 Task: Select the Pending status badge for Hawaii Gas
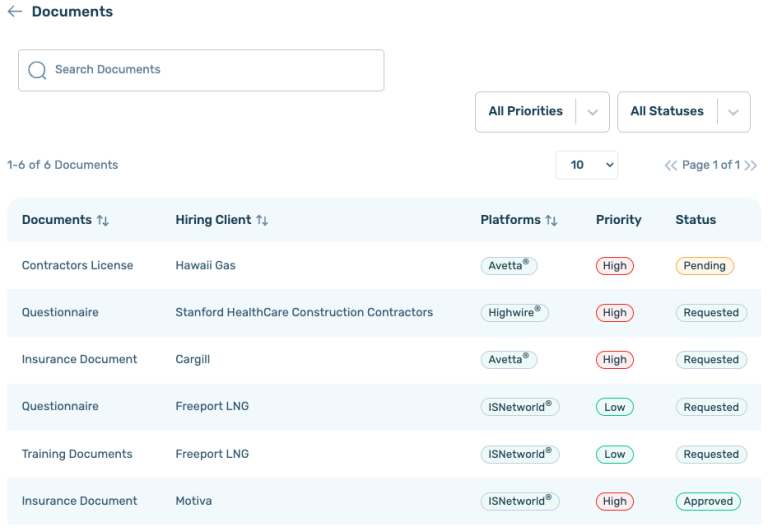[x=704, y=266]
